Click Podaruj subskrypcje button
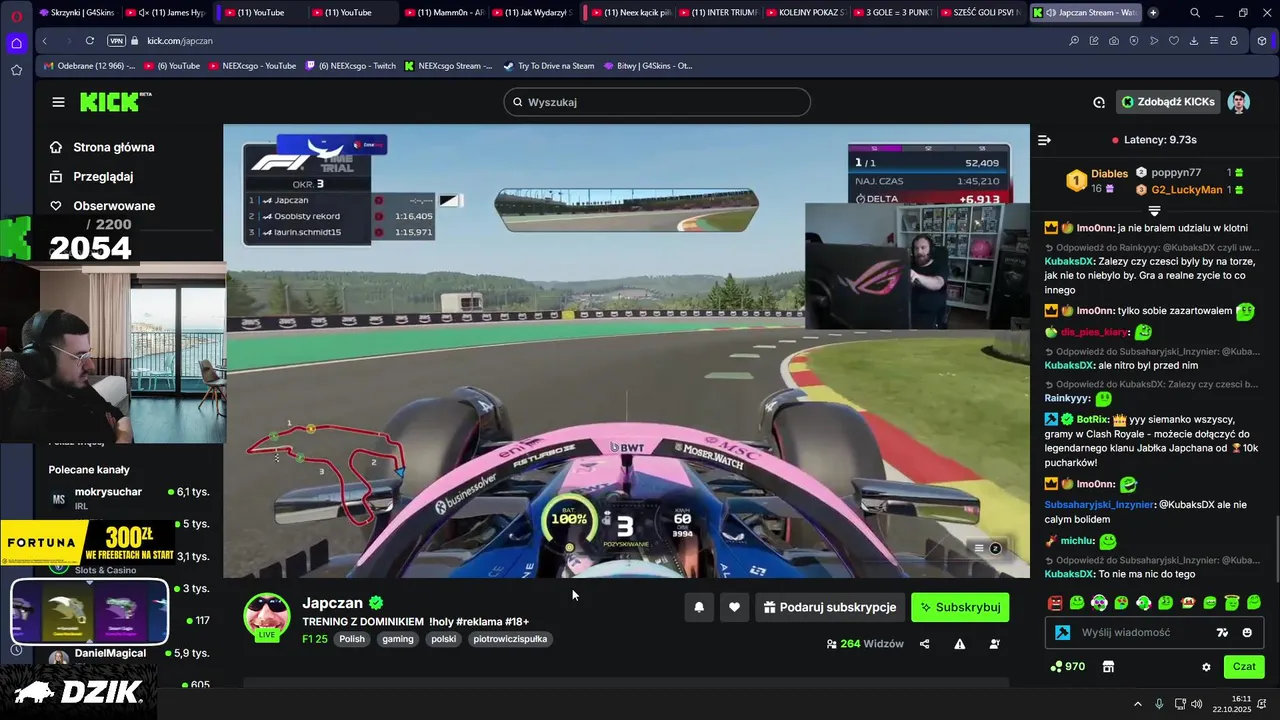The width and height of the screenshot is (1280, 720). [x=830, y=607]
